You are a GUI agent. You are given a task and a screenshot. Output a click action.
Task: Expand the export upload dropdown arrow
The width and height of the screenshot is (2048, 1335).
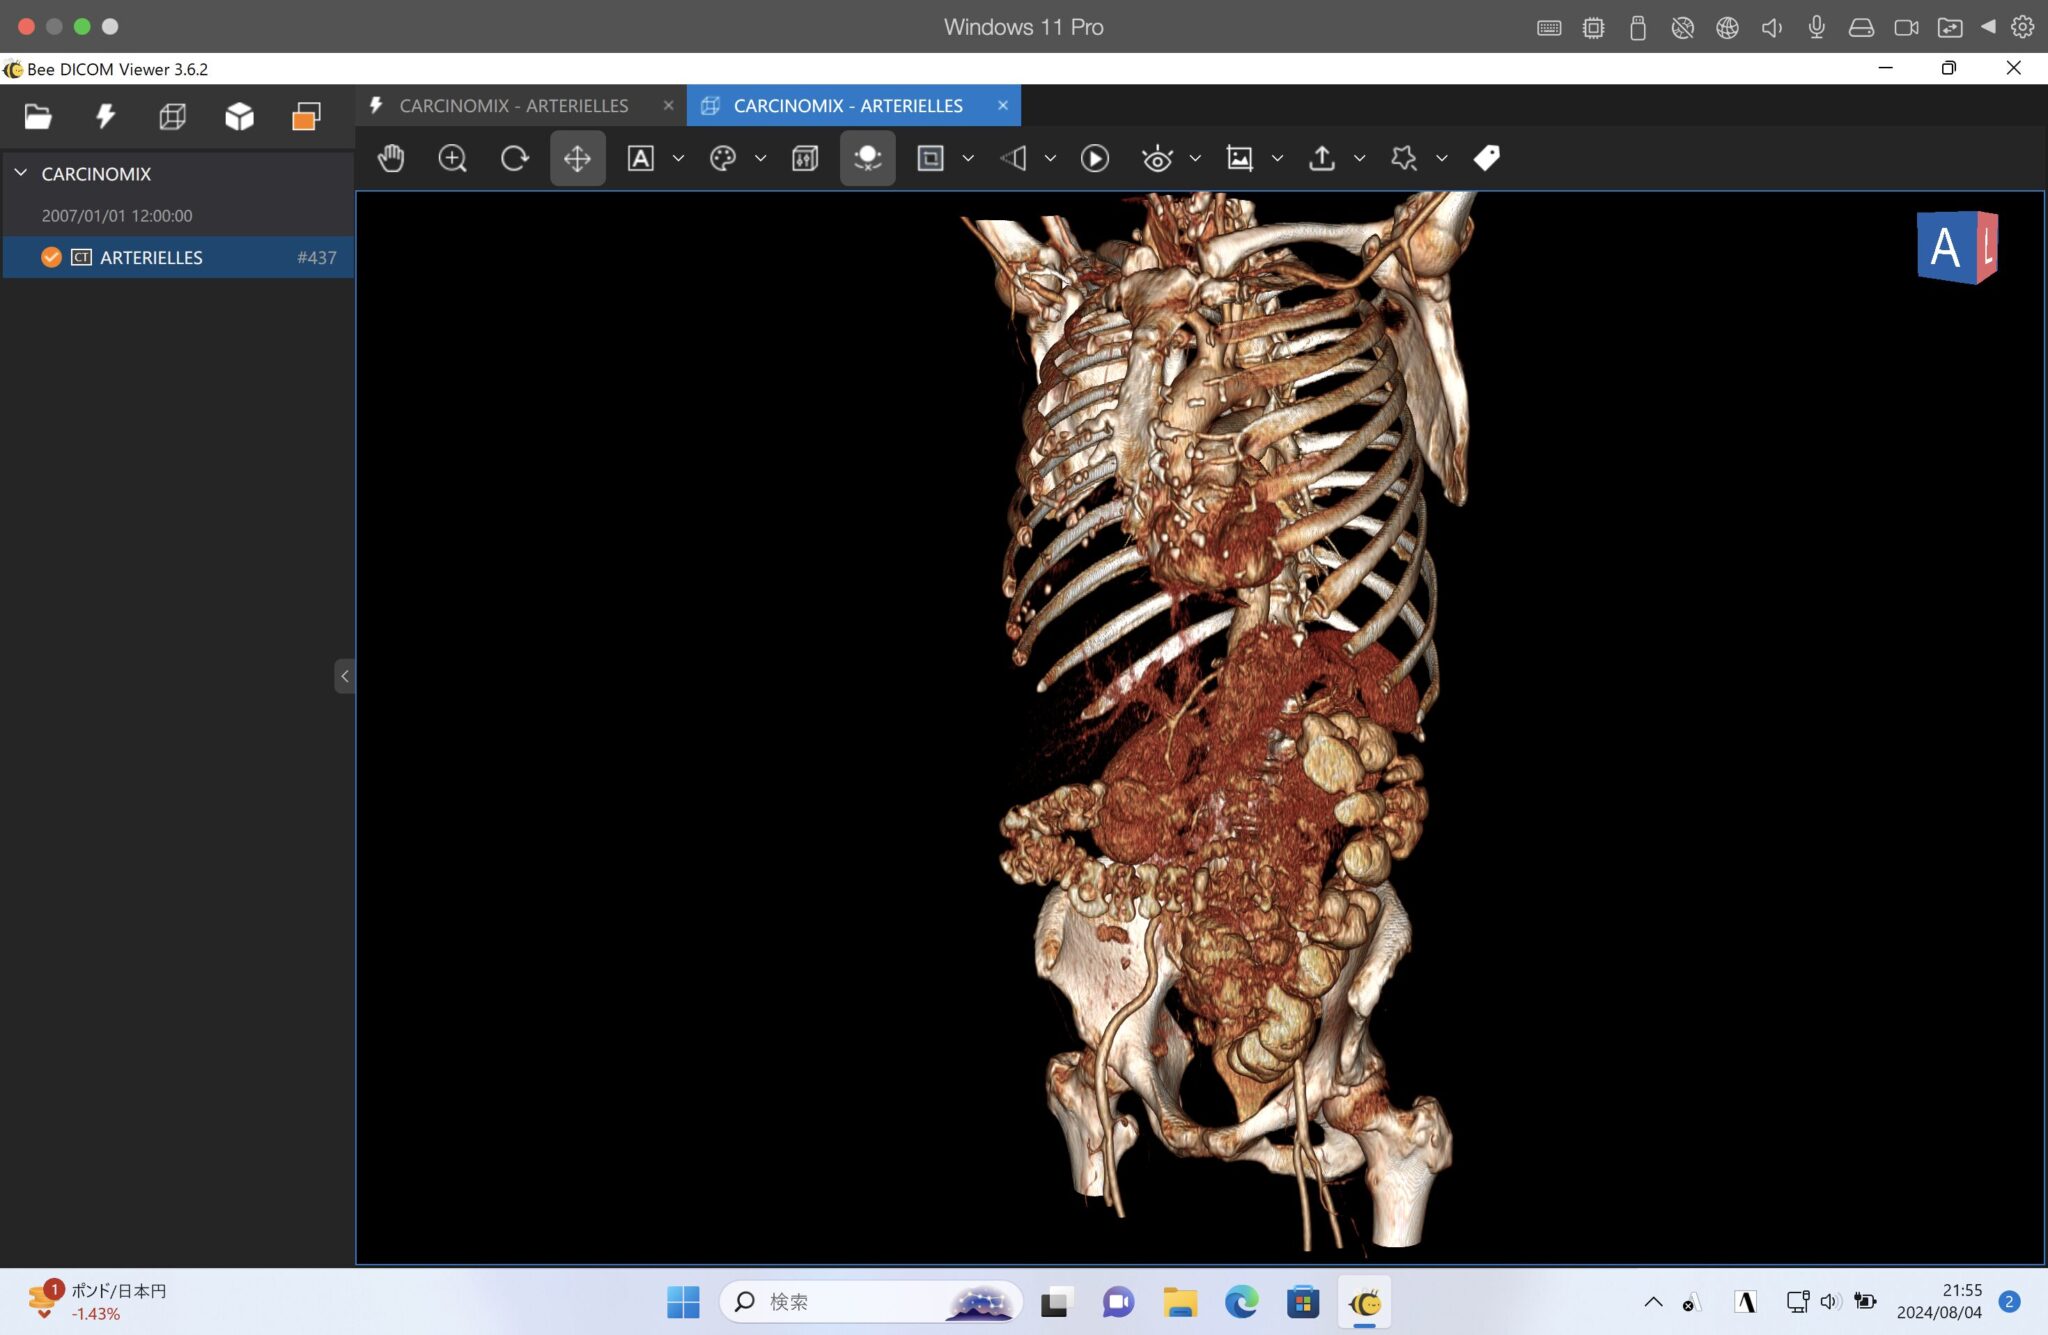[x=1359, y=158]
